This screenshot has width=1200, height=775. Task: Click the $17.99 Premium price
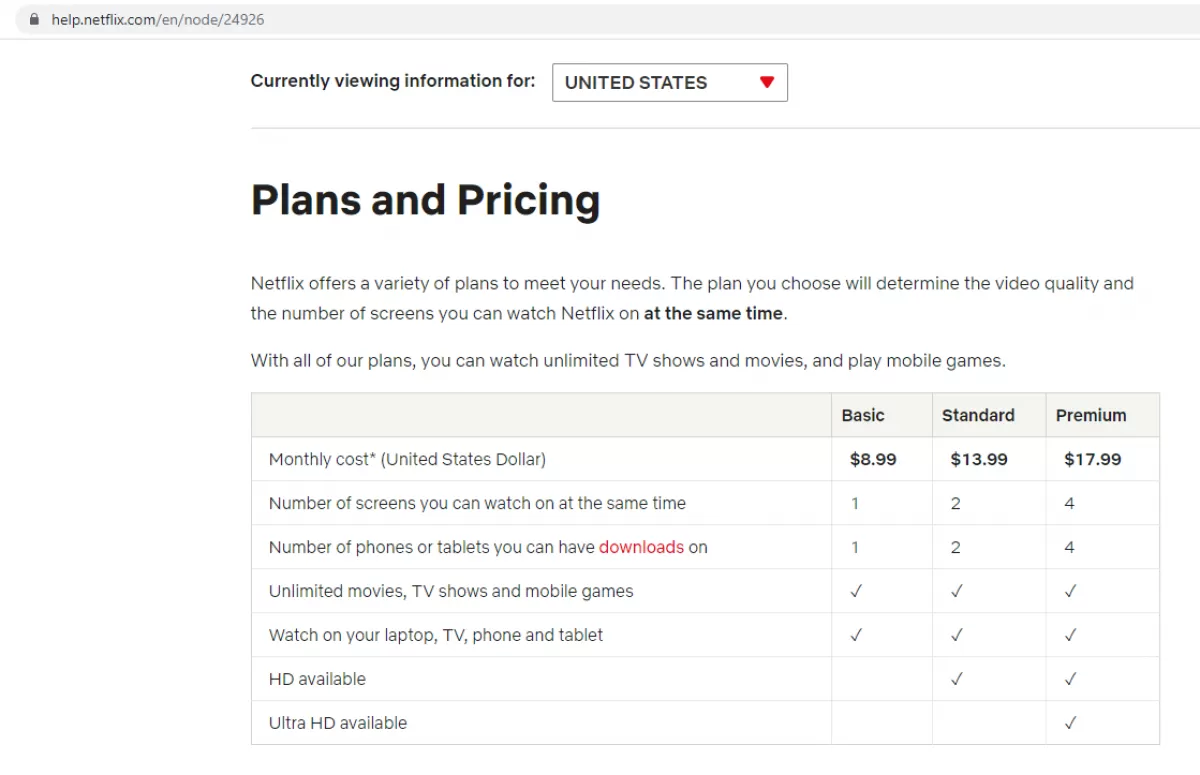(1093, 459)
